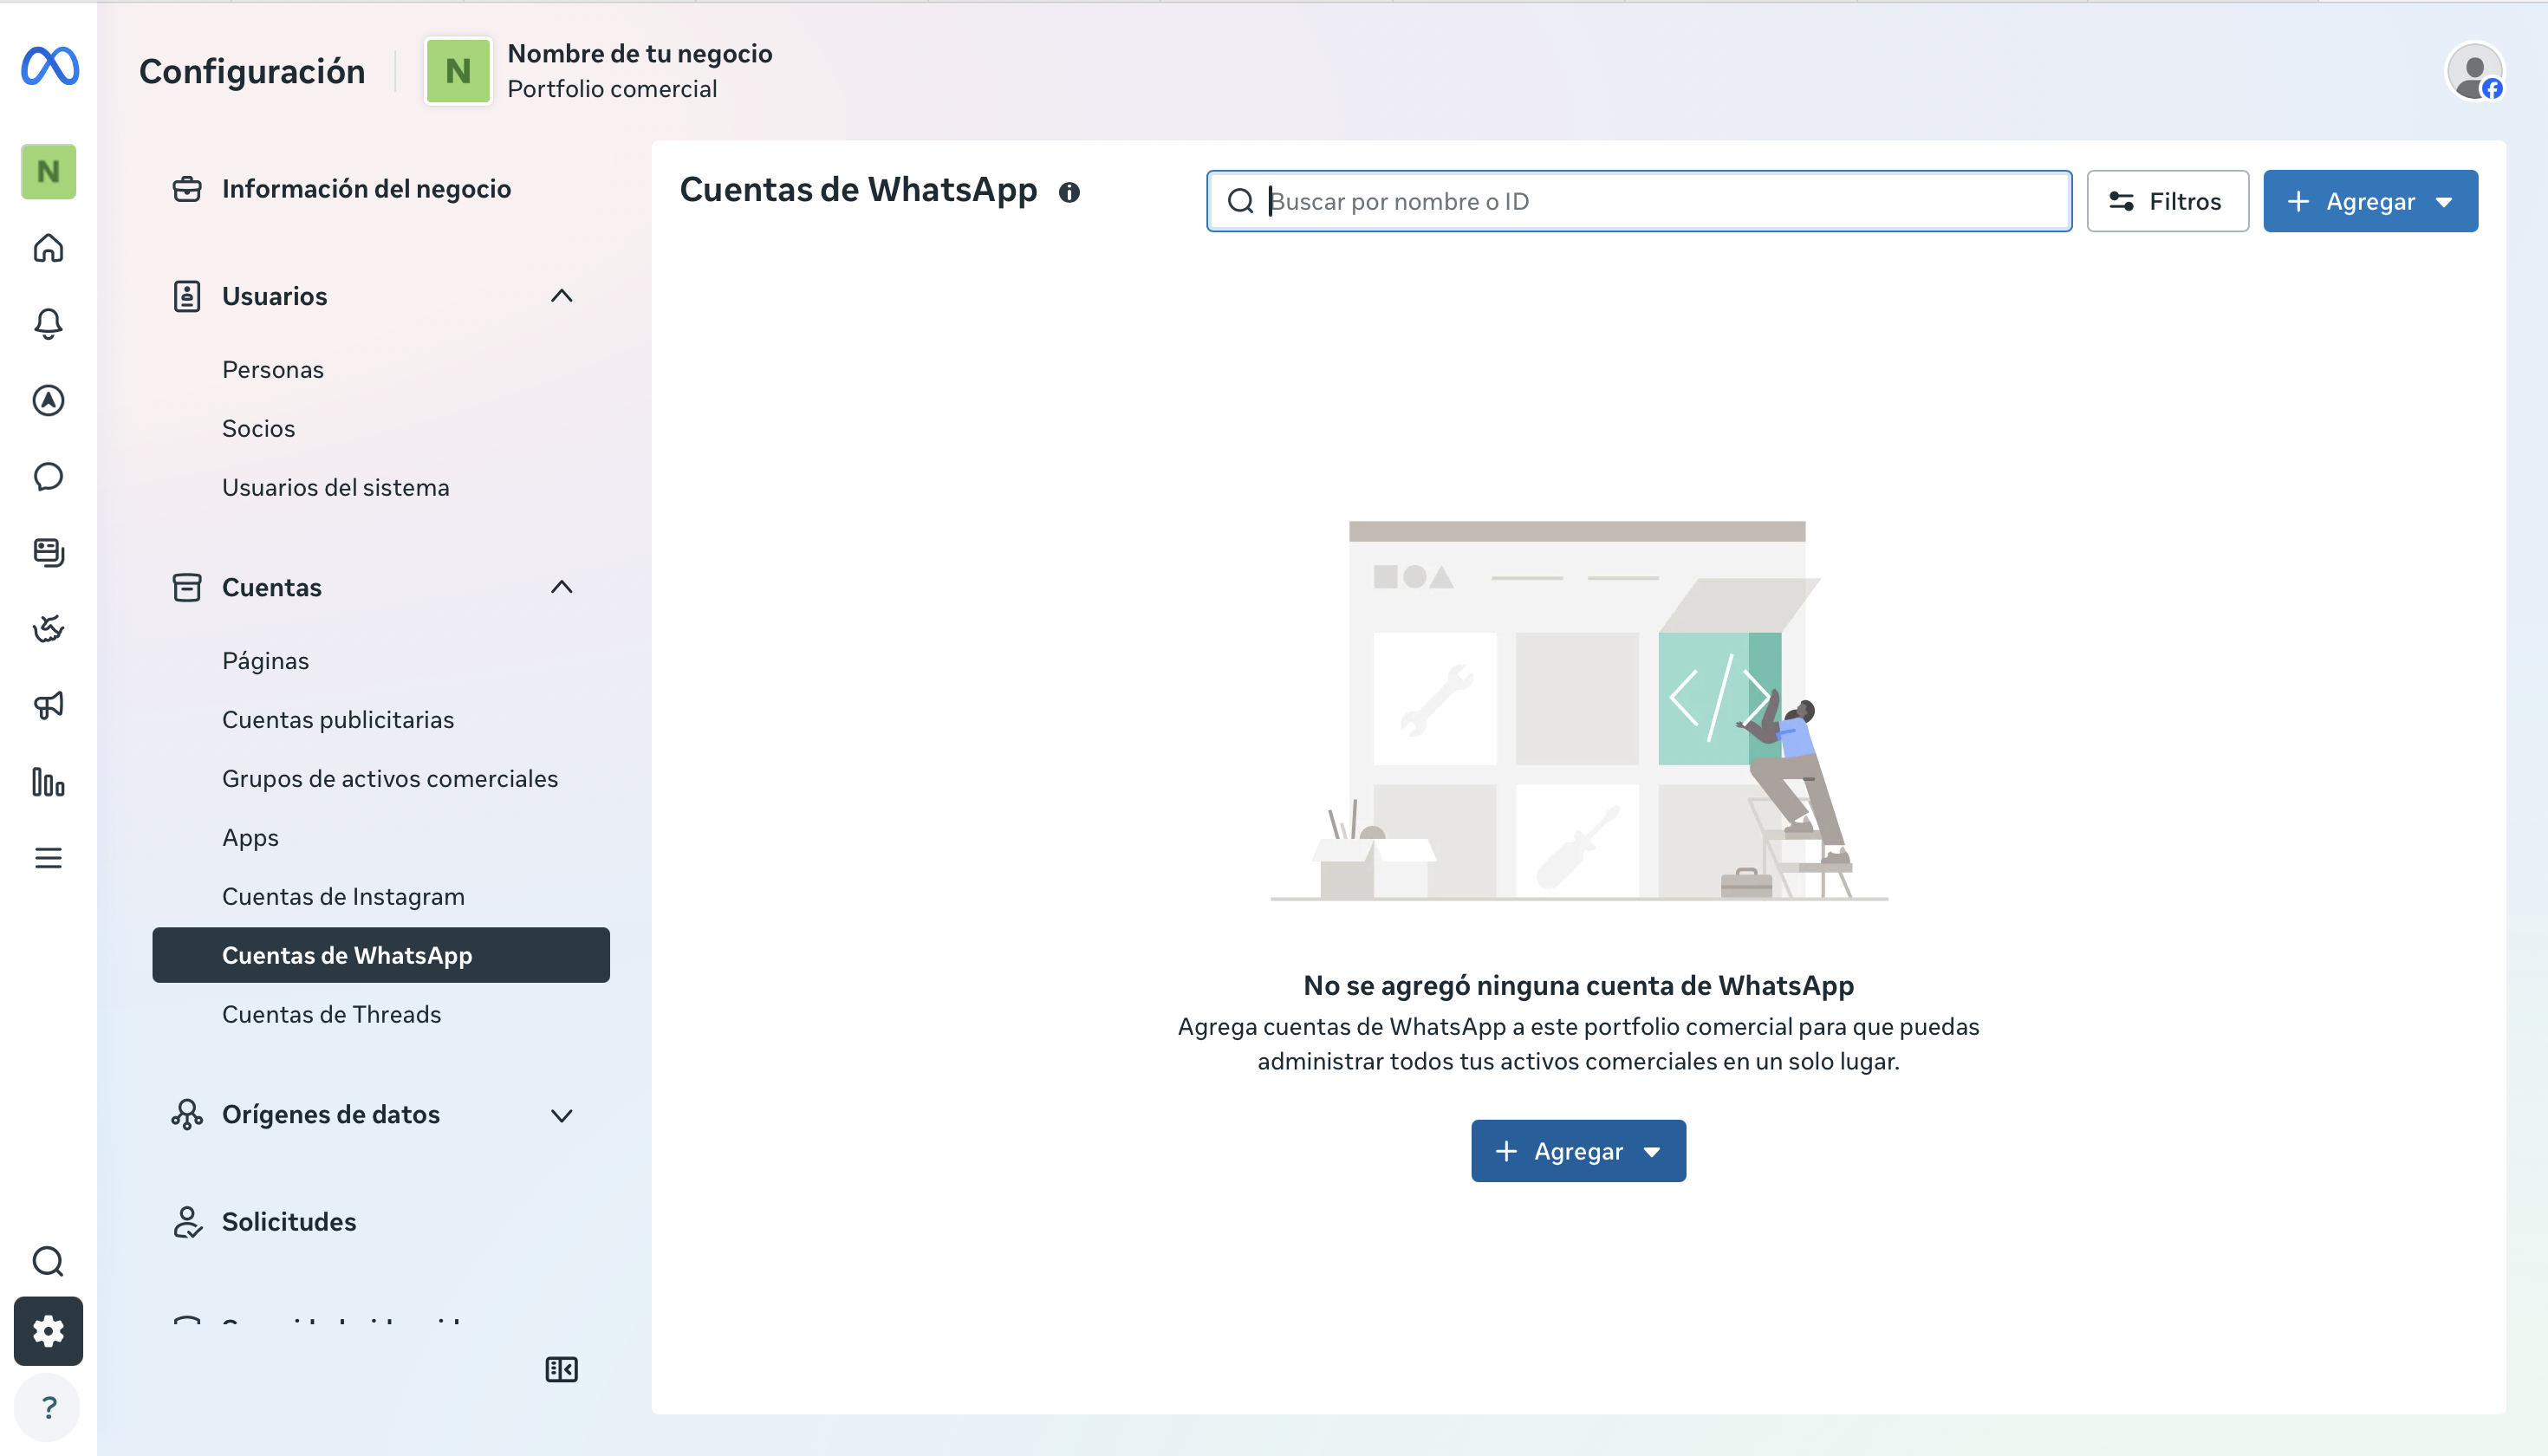Screen dimensions: 2548x1456
Task: Collapse the Cuentas section
Action: click(x=561, y=587)
